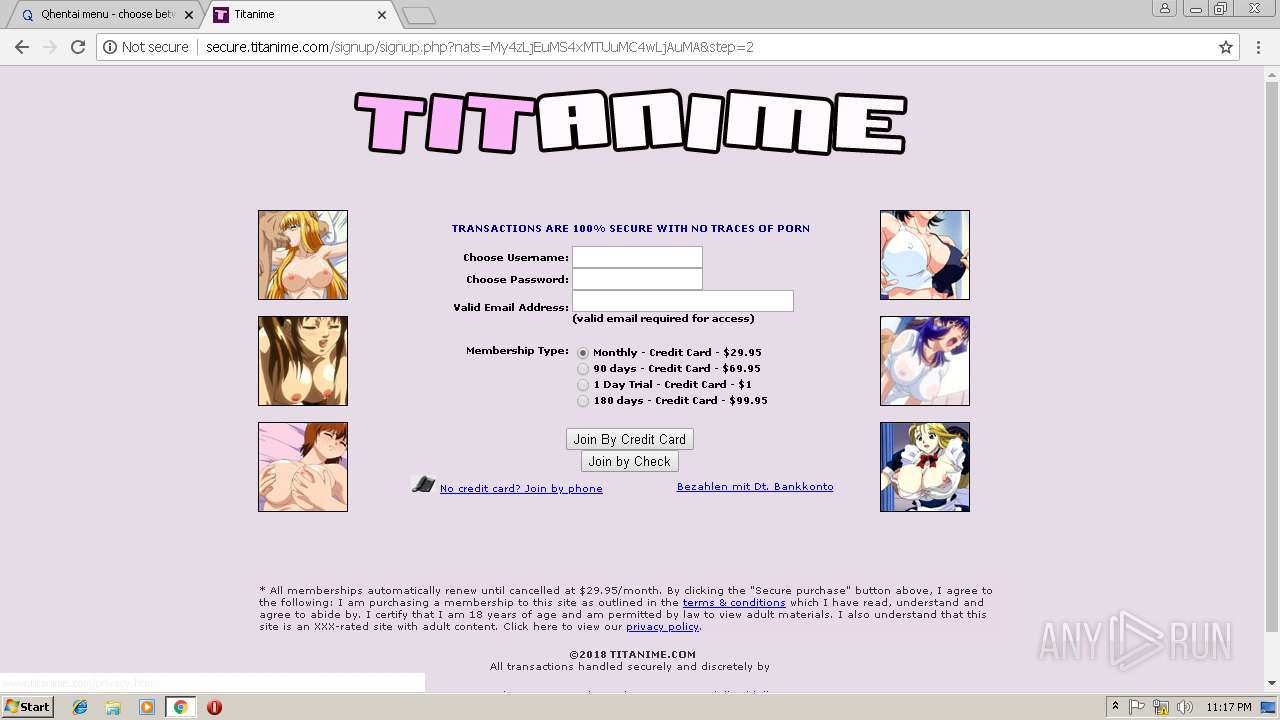This screenshot has height=720, width=1280.
Task: Launch Internet Explorer from the taskbar
Action: coord(80,707)
